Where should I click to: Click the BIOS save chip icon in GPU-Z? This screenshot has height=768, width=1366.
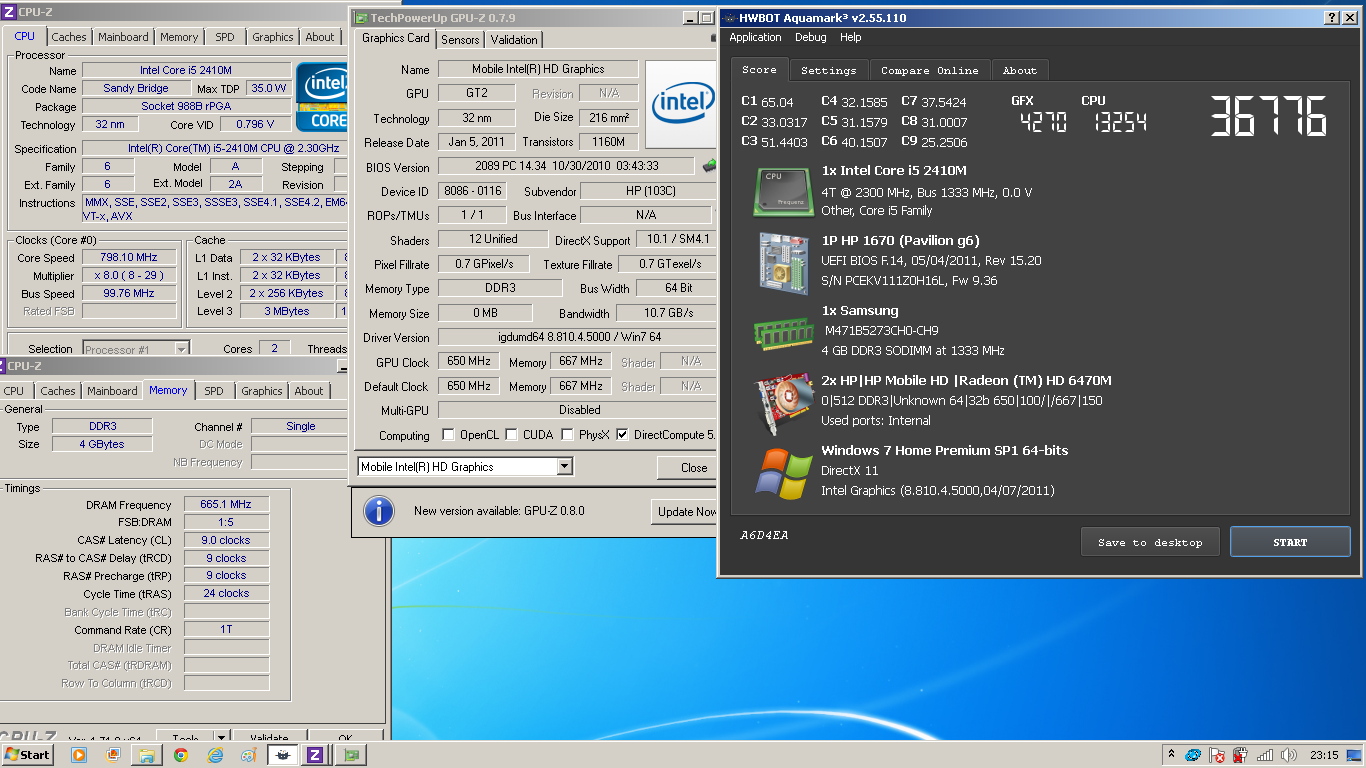click(710, 166)
